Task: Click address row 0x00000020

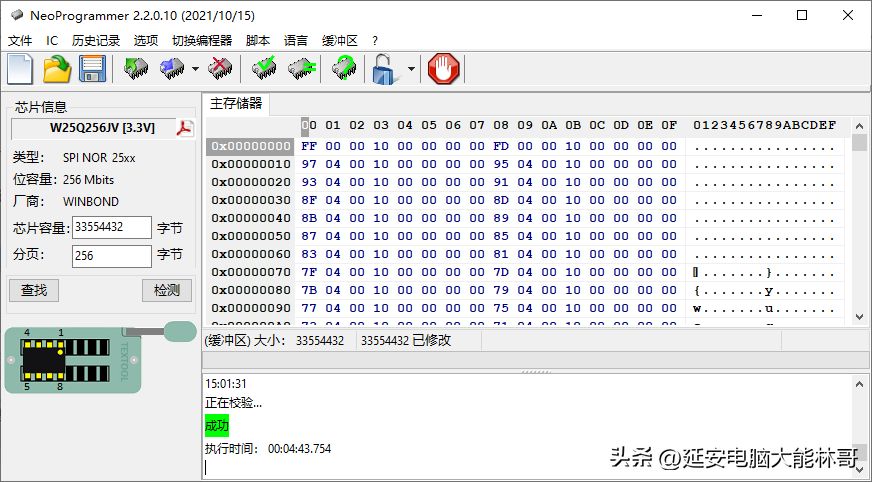Action: tap(251, 182)
